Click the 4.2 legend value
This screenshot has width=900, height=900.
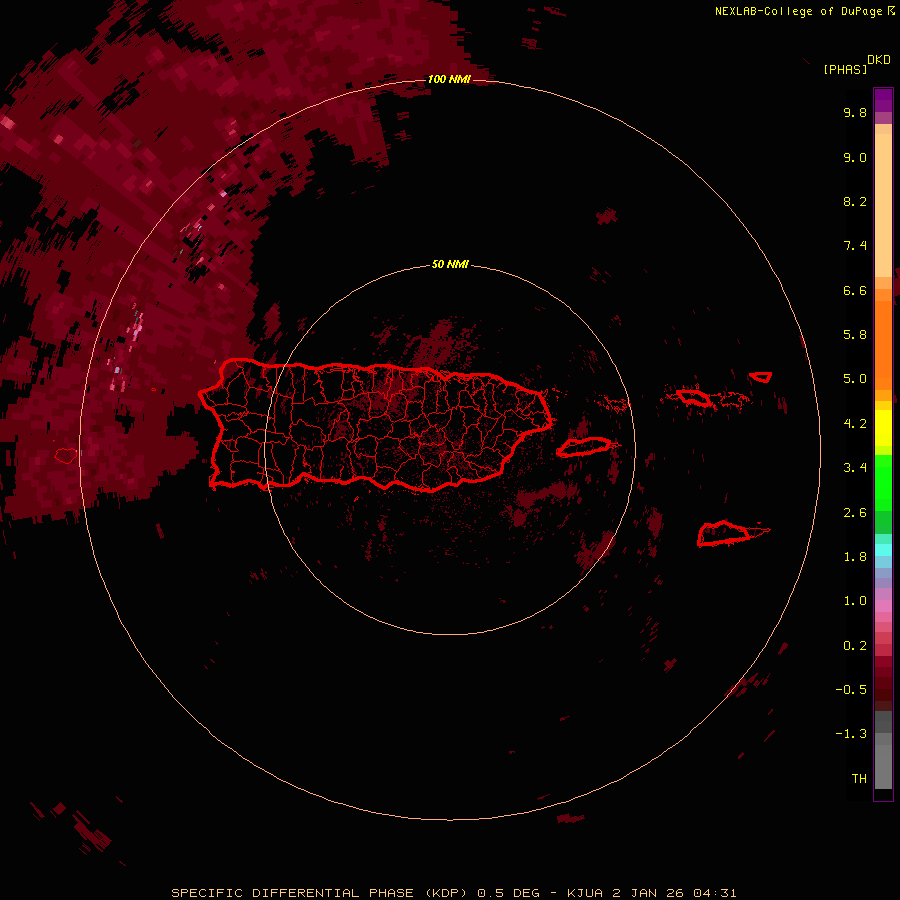[855, 424]
